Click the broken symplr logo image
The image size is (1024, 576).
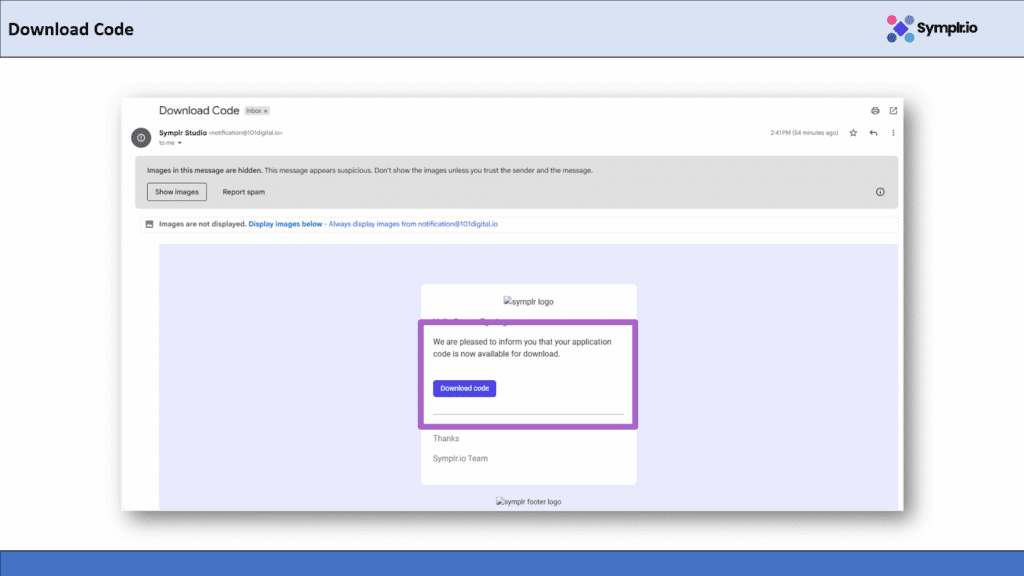click(x=528, y=301)
